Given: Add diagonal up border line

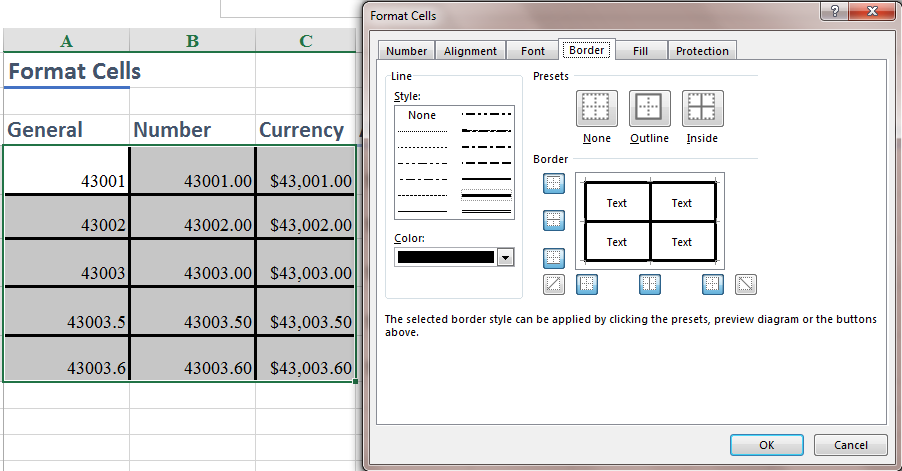Looking at the screenshot, I should 554,285.
